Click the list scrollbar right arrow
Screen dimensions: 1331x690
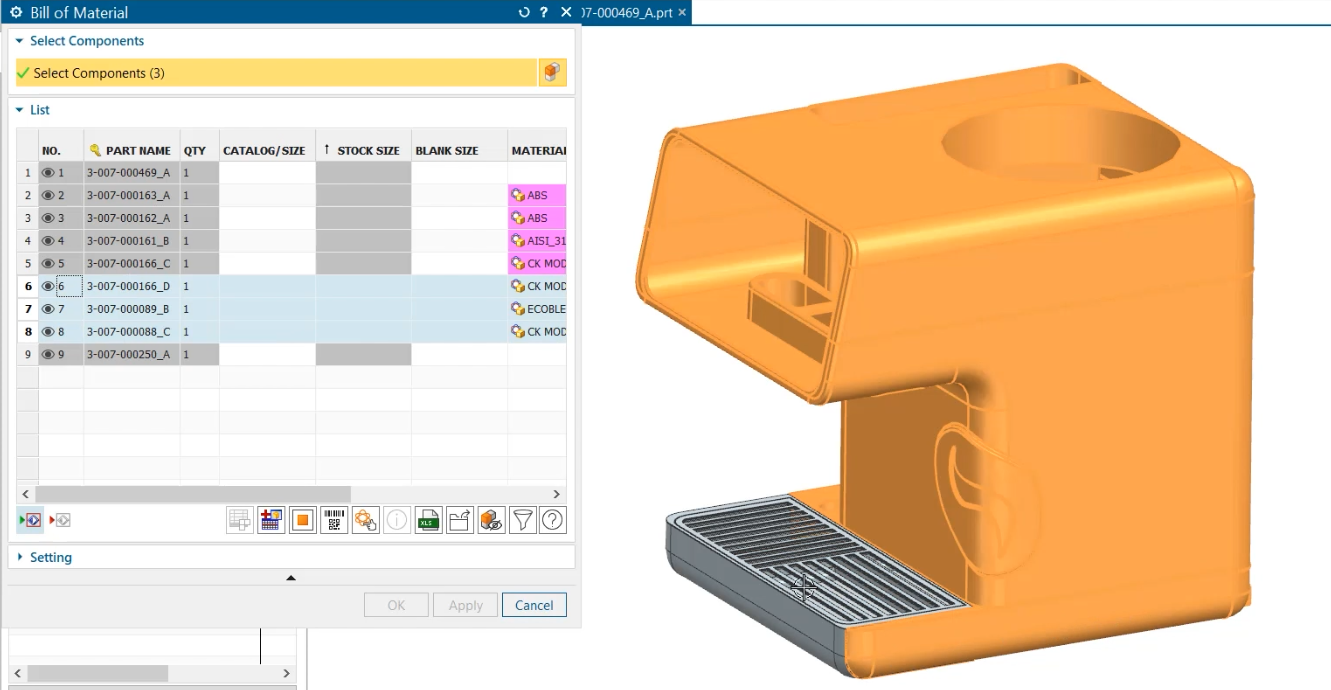pos(557,494)
